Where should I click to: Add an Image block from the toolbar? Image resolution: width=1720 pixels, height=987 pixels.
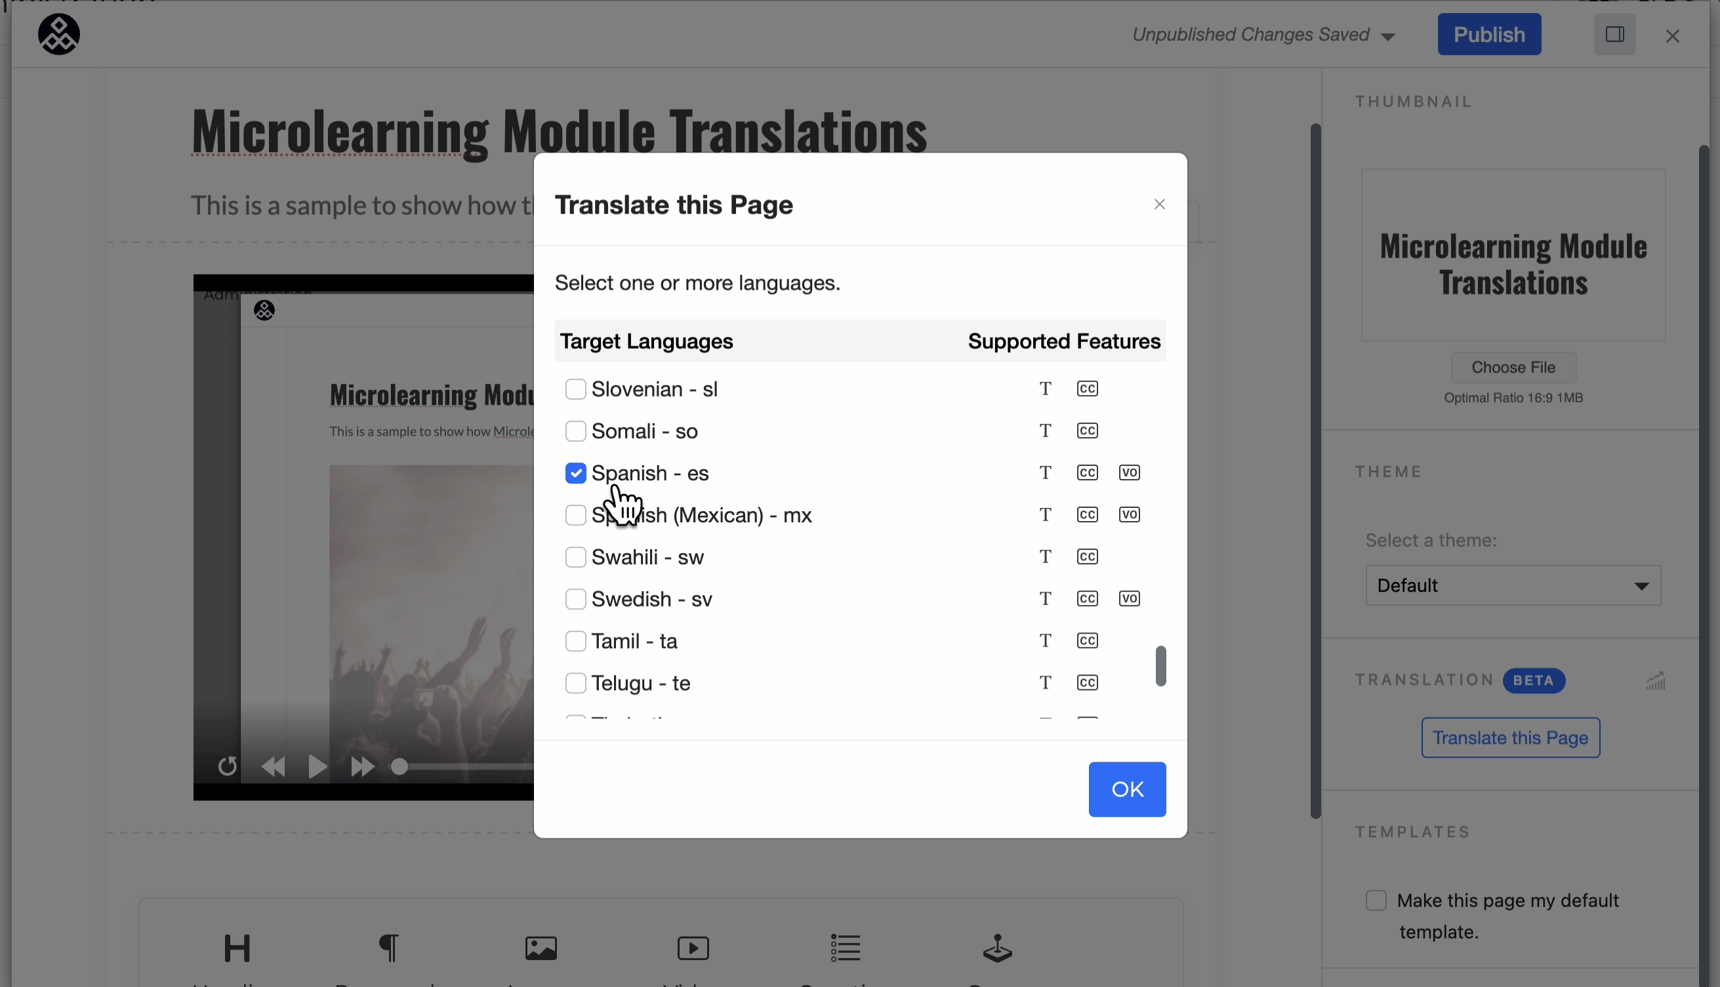click(541, 948)
